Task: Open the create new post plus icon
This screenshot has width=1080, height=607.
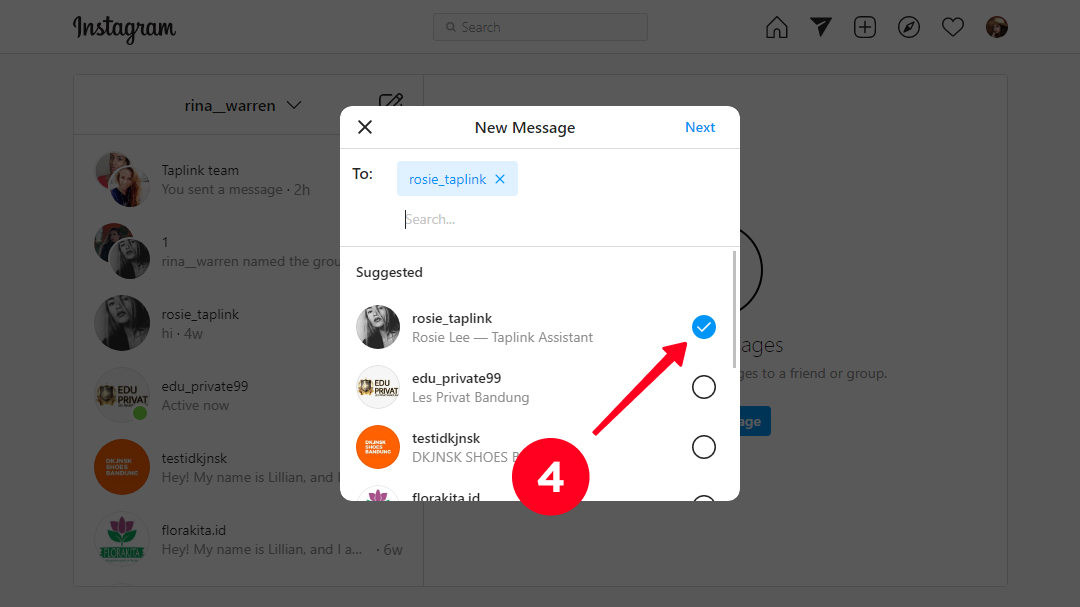Action: click(864, 28)
